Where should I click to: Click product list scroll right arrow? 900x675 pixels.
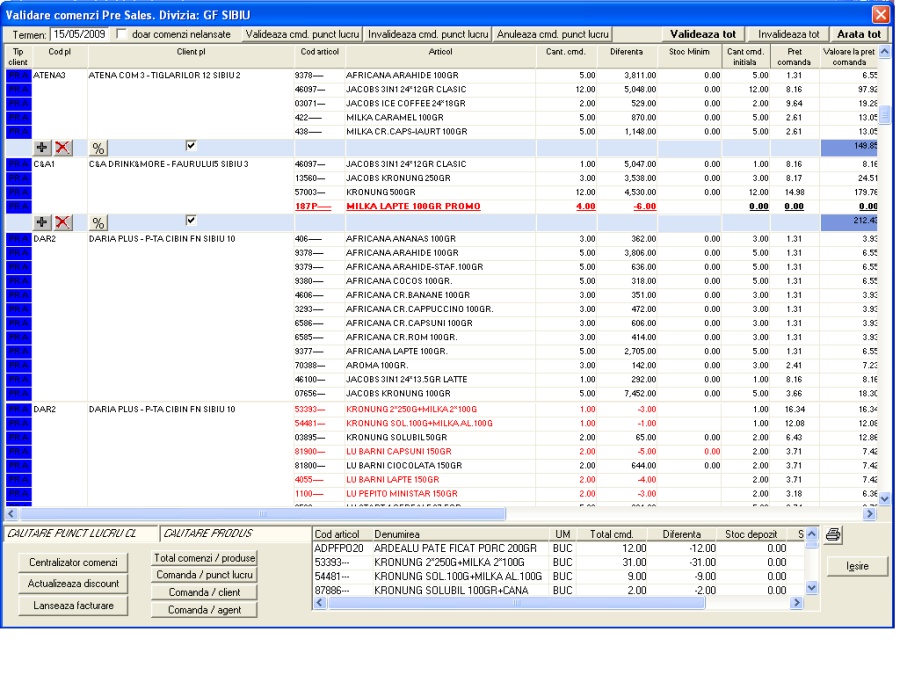[x=796, y=603]
